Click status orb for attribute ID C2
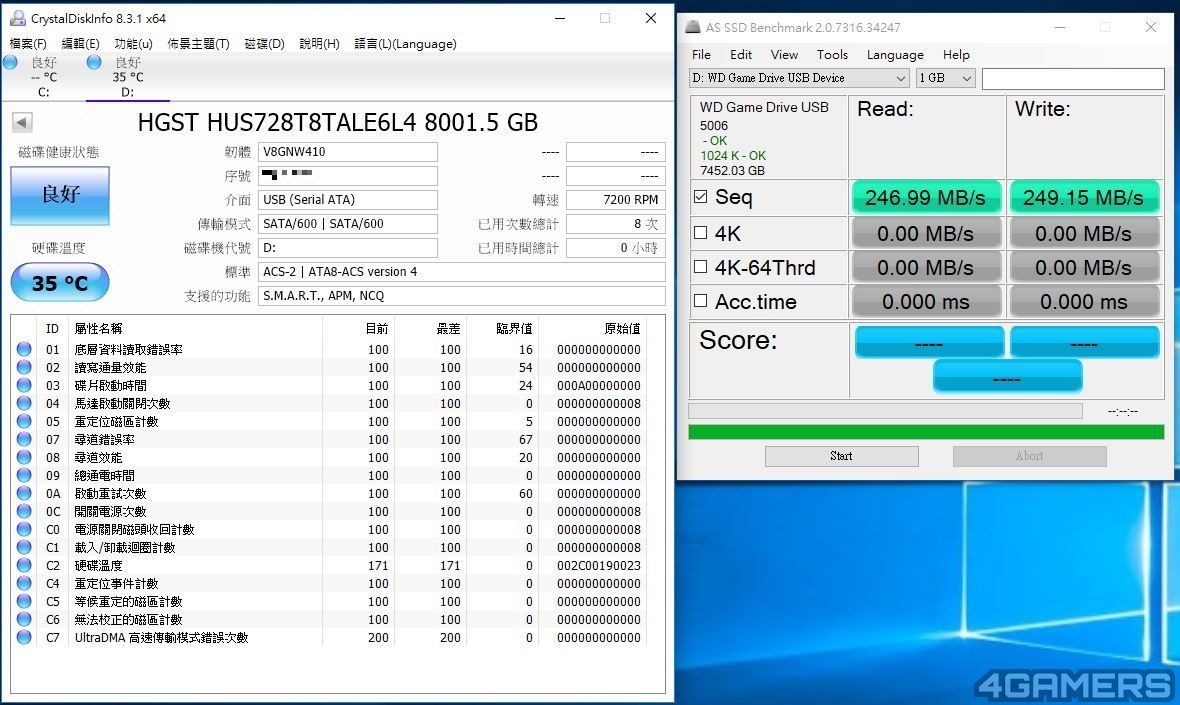The height and width of the screenshot is (705, 1180). pyautogui.click(x=24, y=565)
